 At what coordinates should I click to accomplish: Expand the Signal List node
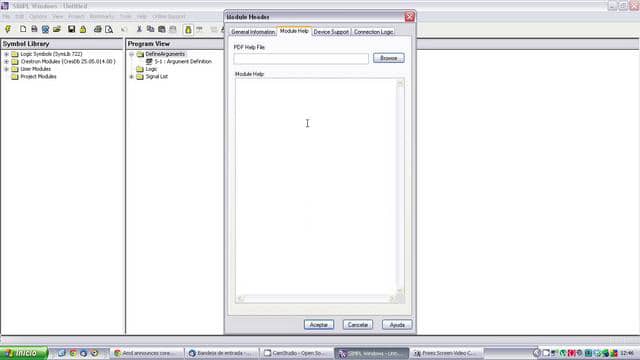131,77
